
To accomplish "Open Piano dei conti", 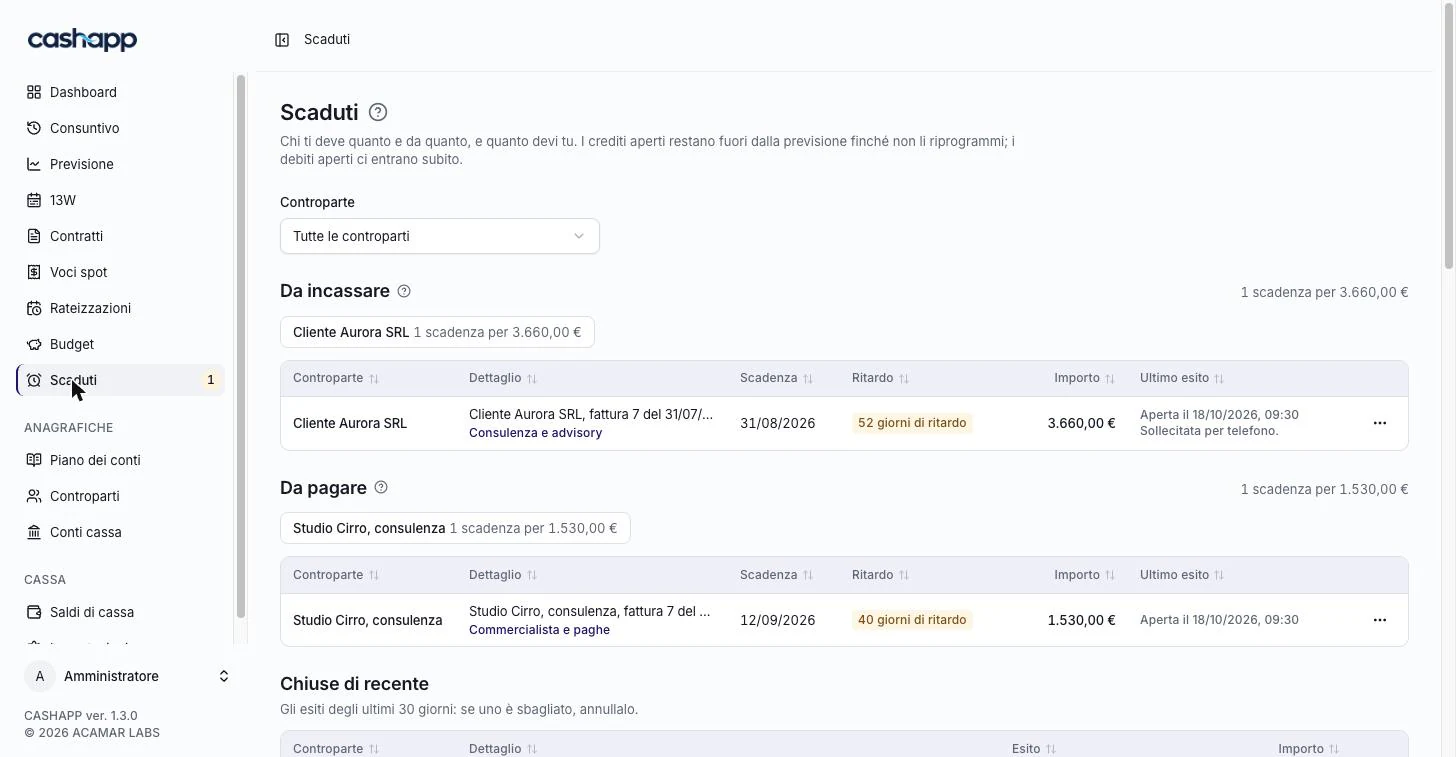I will pyautogui.click(x=120, y=460).
